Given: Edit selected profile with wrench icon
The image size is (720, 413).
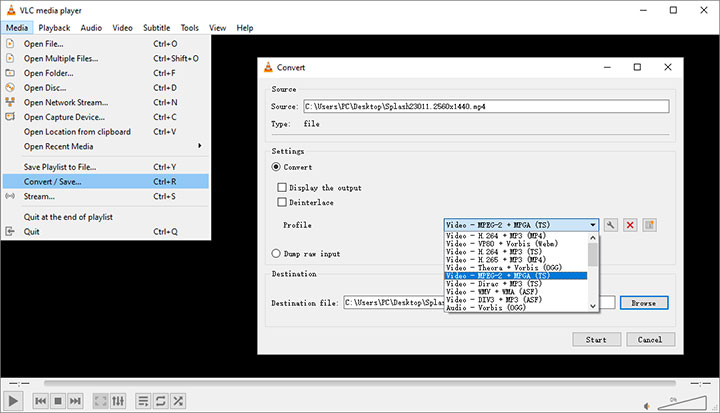Looking at the screenshot, I should pos(611,225).
